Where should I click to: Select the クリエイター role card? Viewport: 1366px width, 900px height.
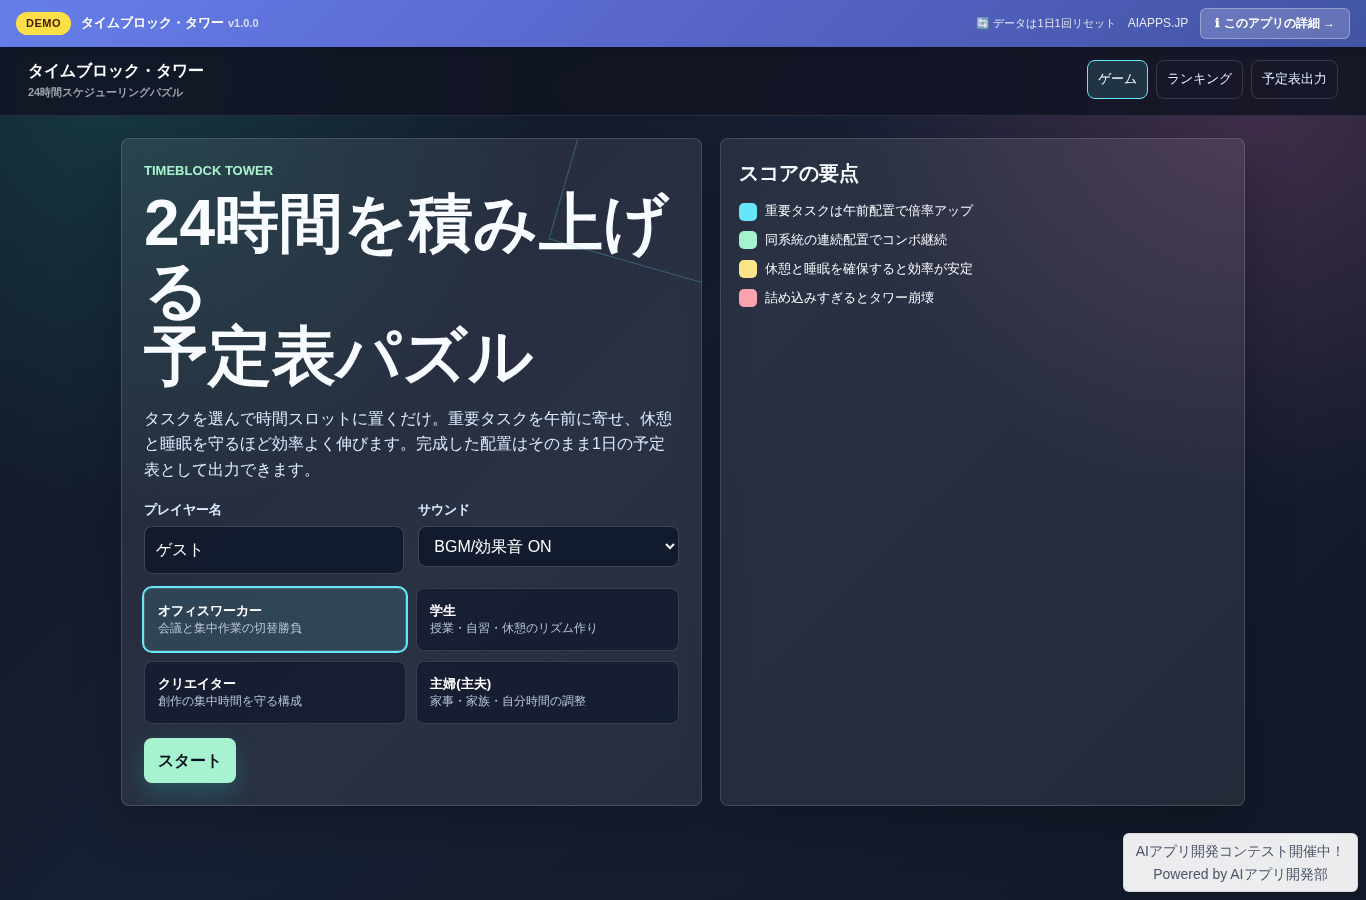[x=275, y=692]
